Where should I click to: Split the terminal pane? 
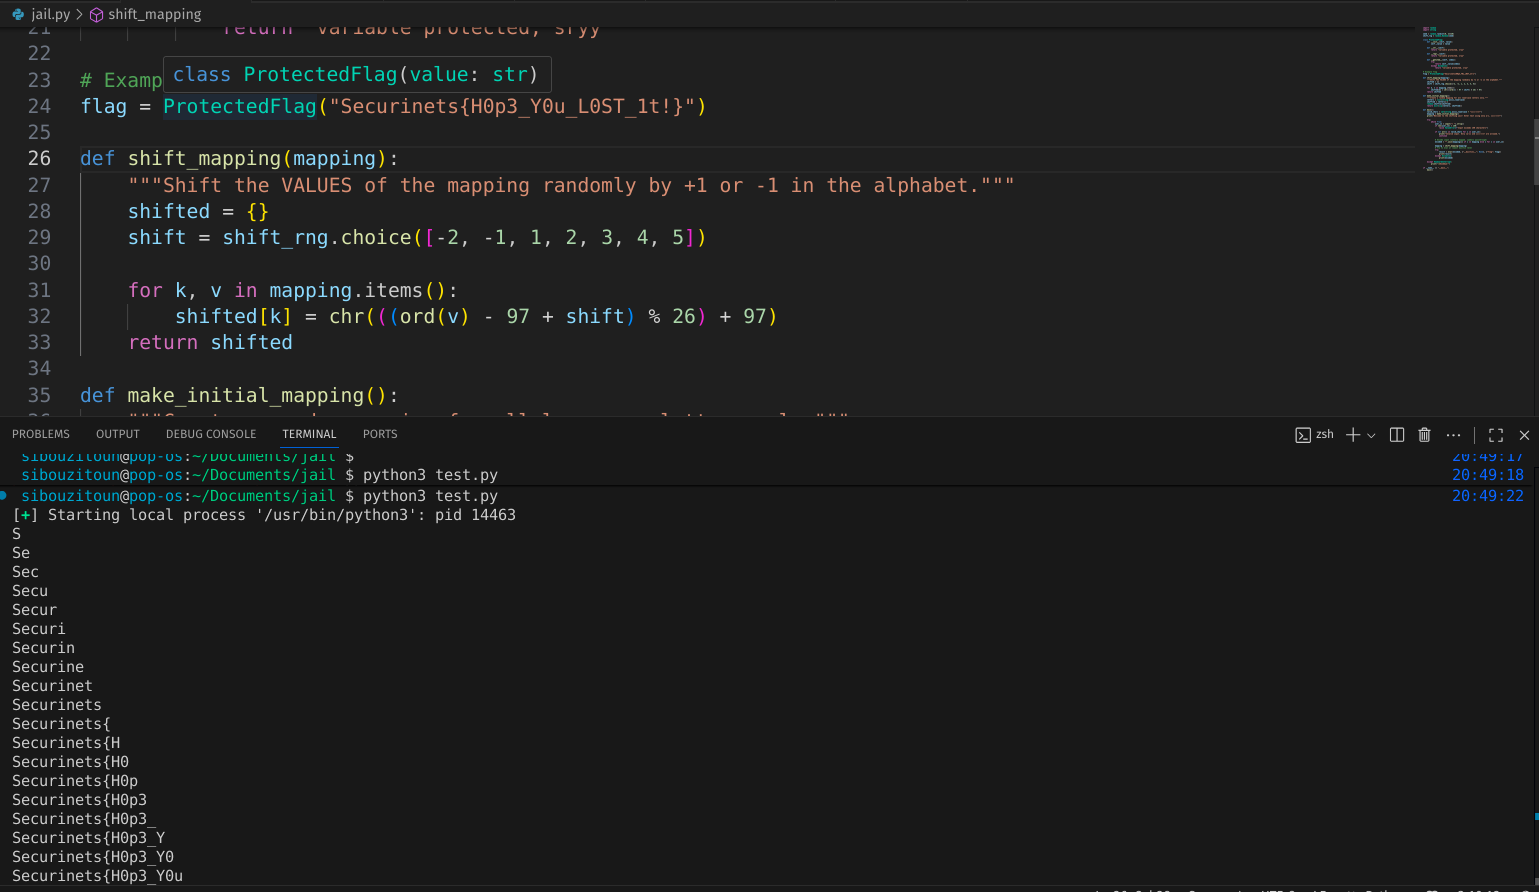[x=1397, y=435]
